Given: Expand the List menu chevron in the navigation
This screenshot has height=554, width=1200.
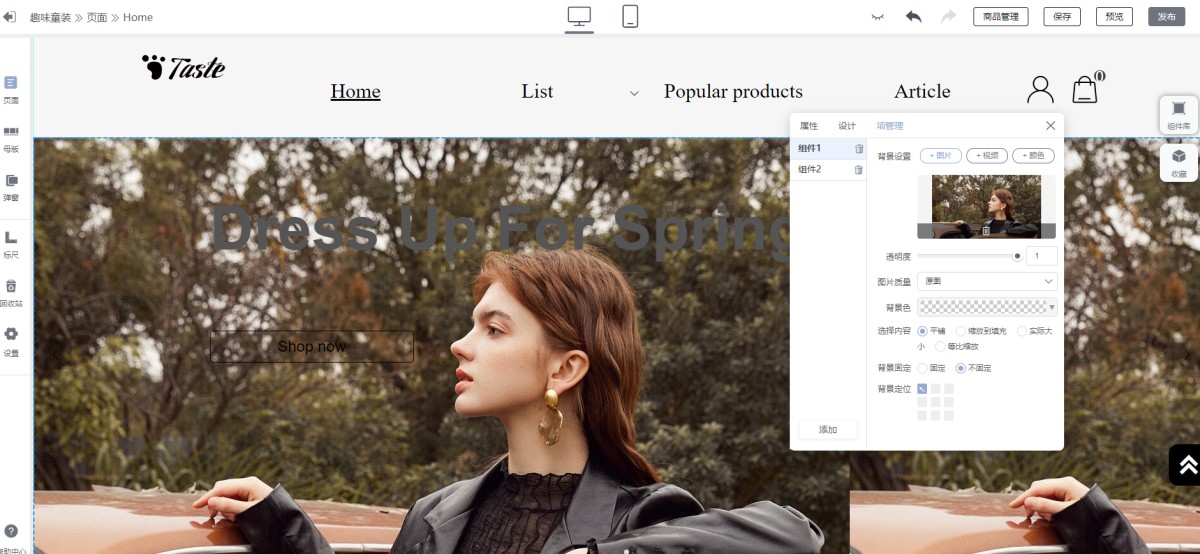Looking at the screenshot, I should click(x=634, y=93).
